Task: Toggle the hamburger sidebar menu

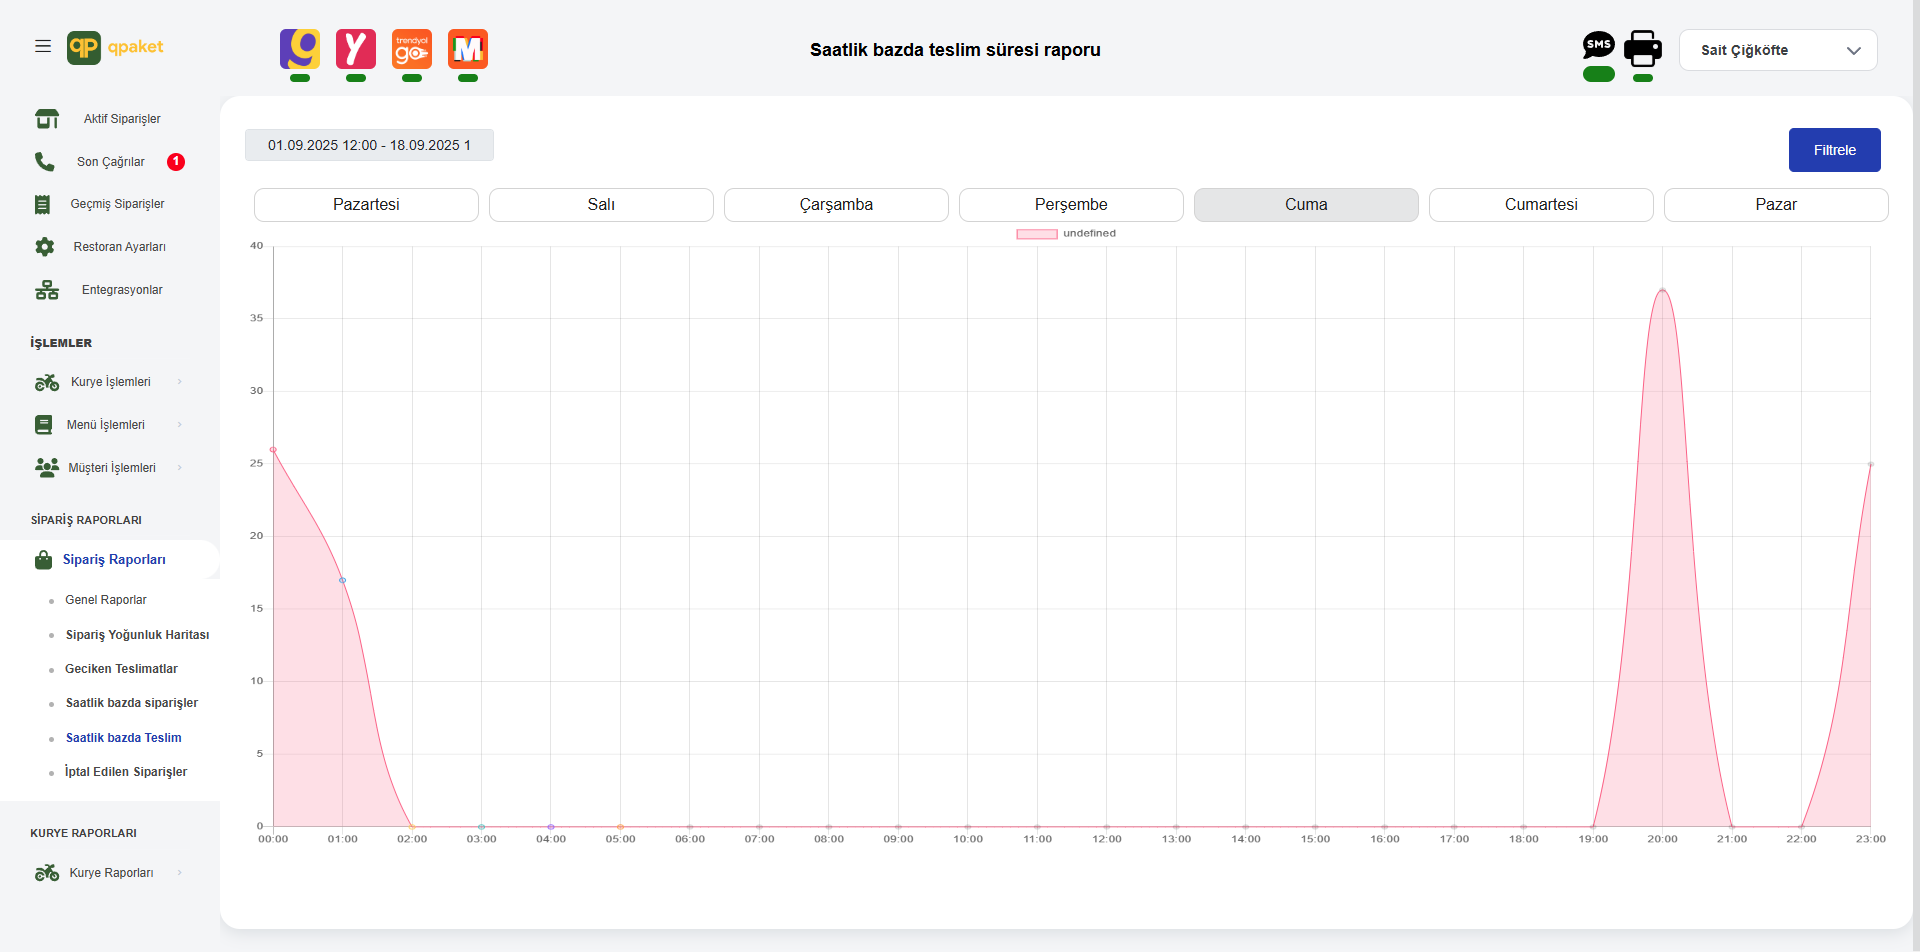Action: click(43, 46)
